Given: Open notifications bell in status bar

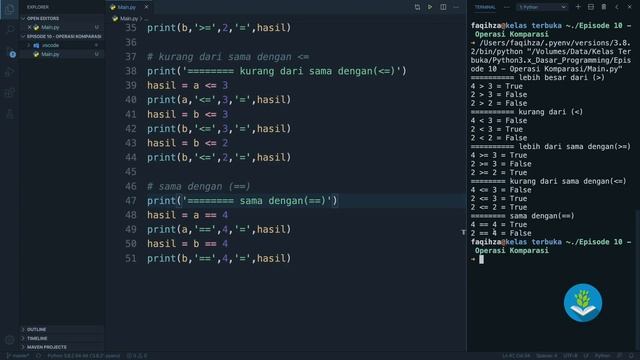Looking at the screenshot, I should tap(632, 356).
